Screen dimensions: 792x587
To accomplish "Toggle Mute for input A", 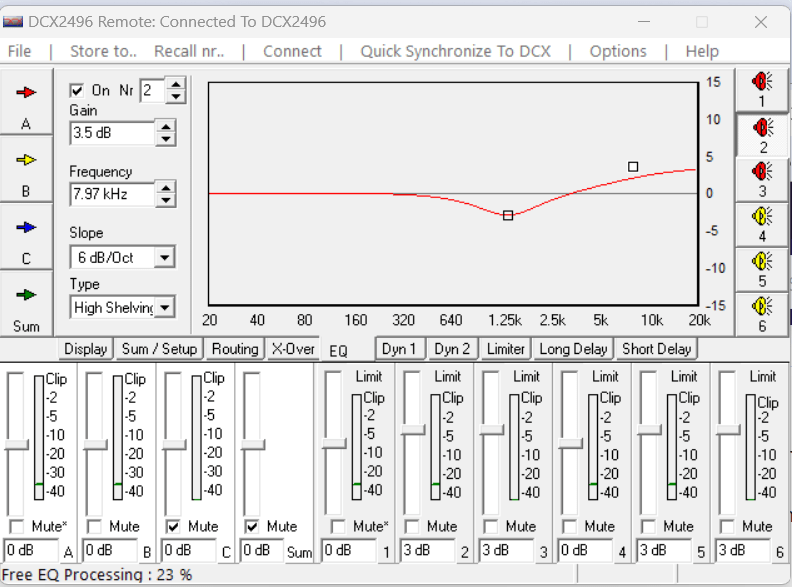I will (x=17, y=527).
